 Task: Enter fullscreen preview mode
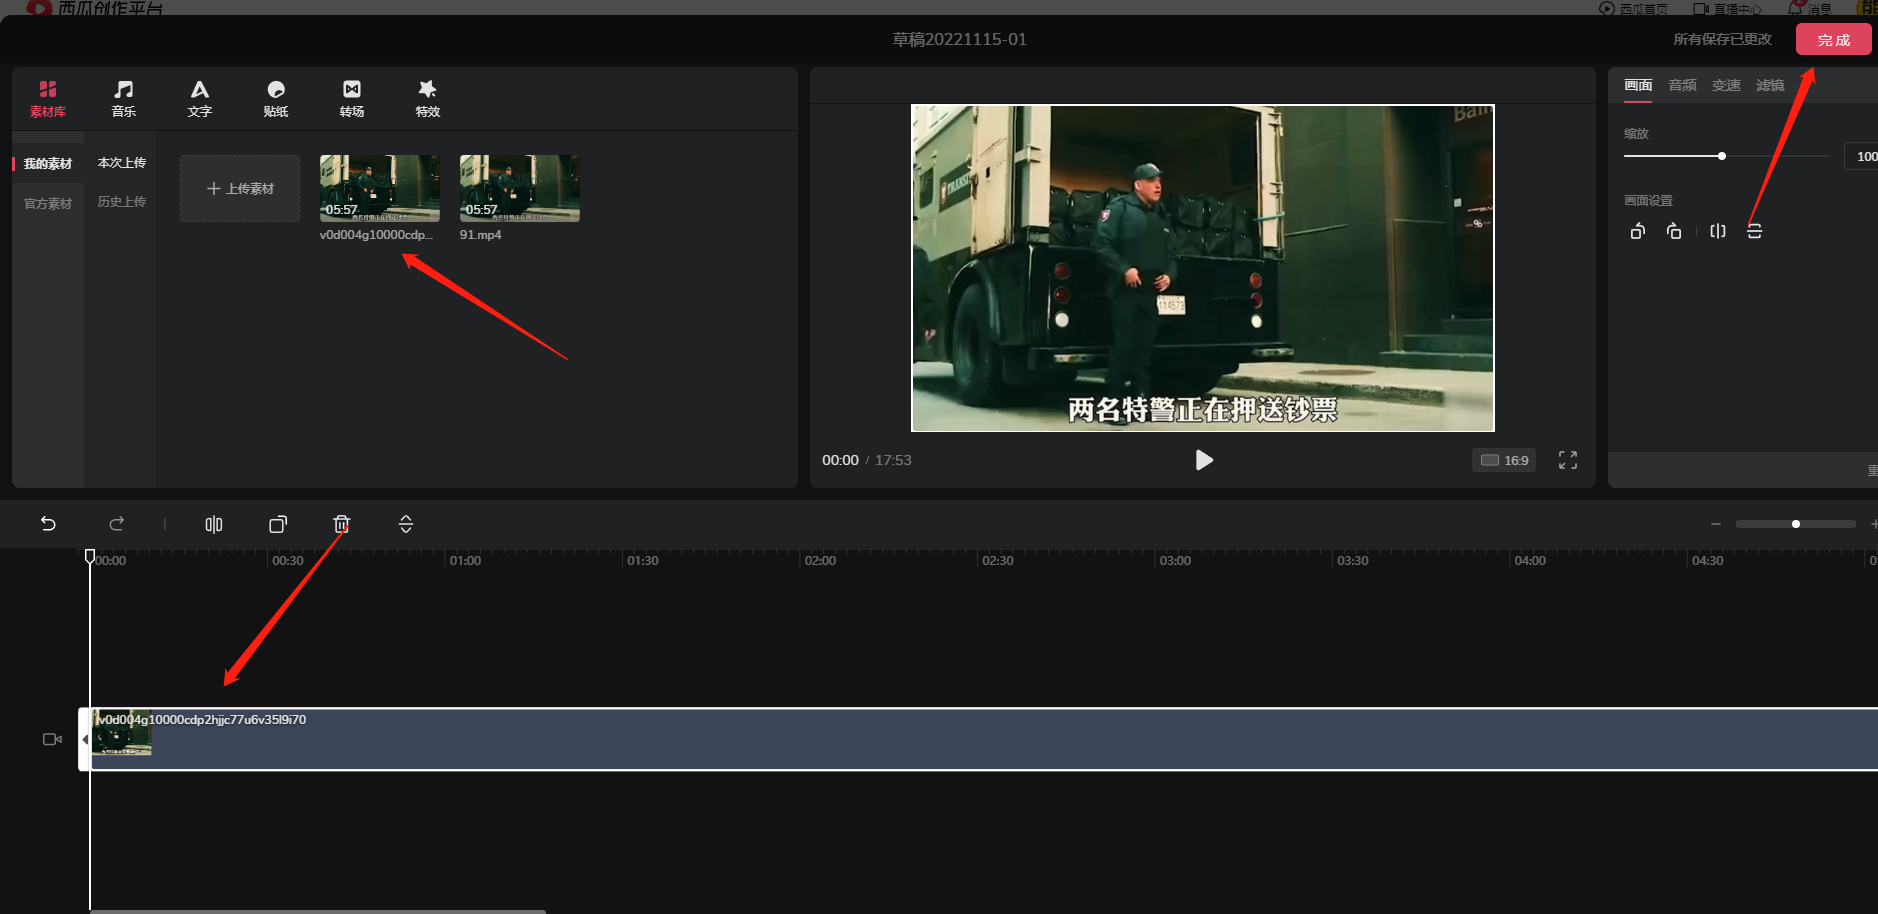(x=1567, y=460)
